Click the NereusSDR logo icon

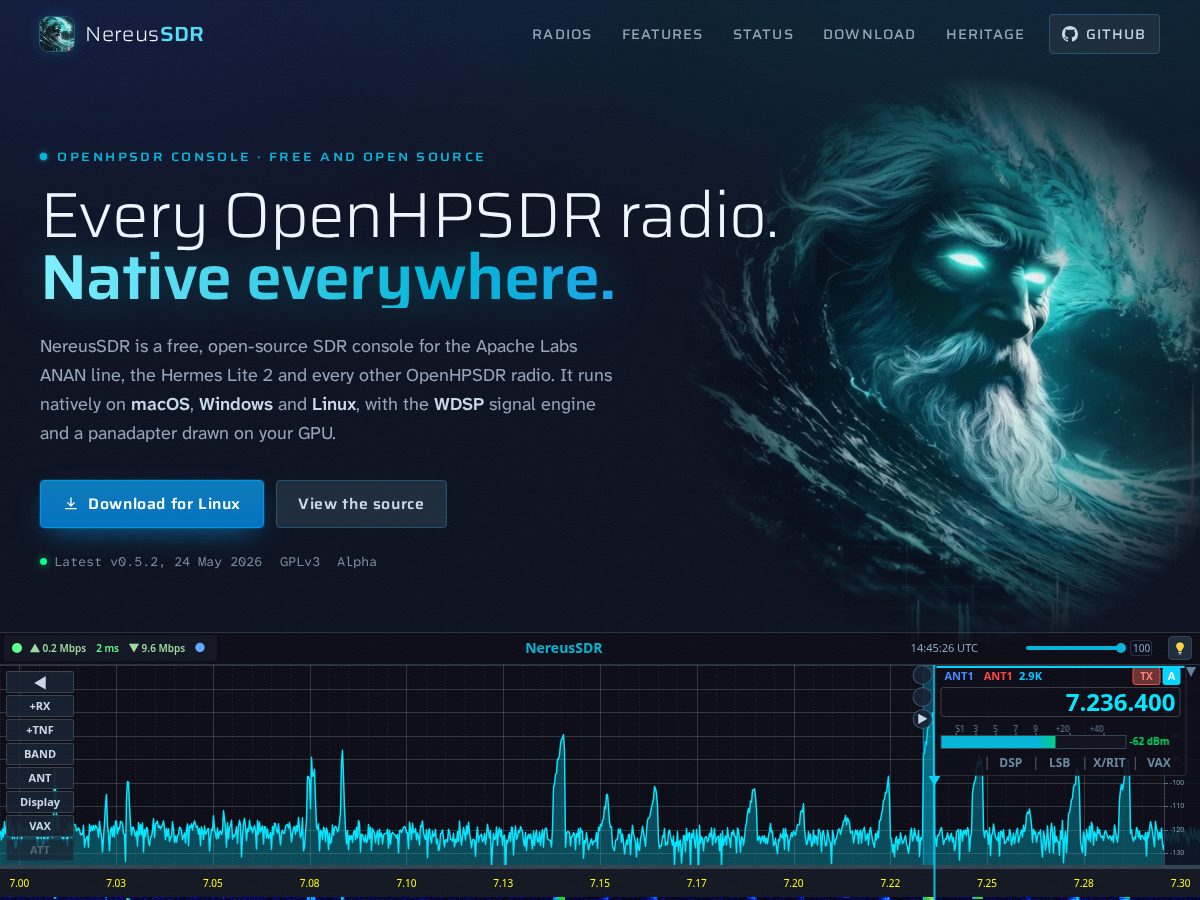point(57,34)
